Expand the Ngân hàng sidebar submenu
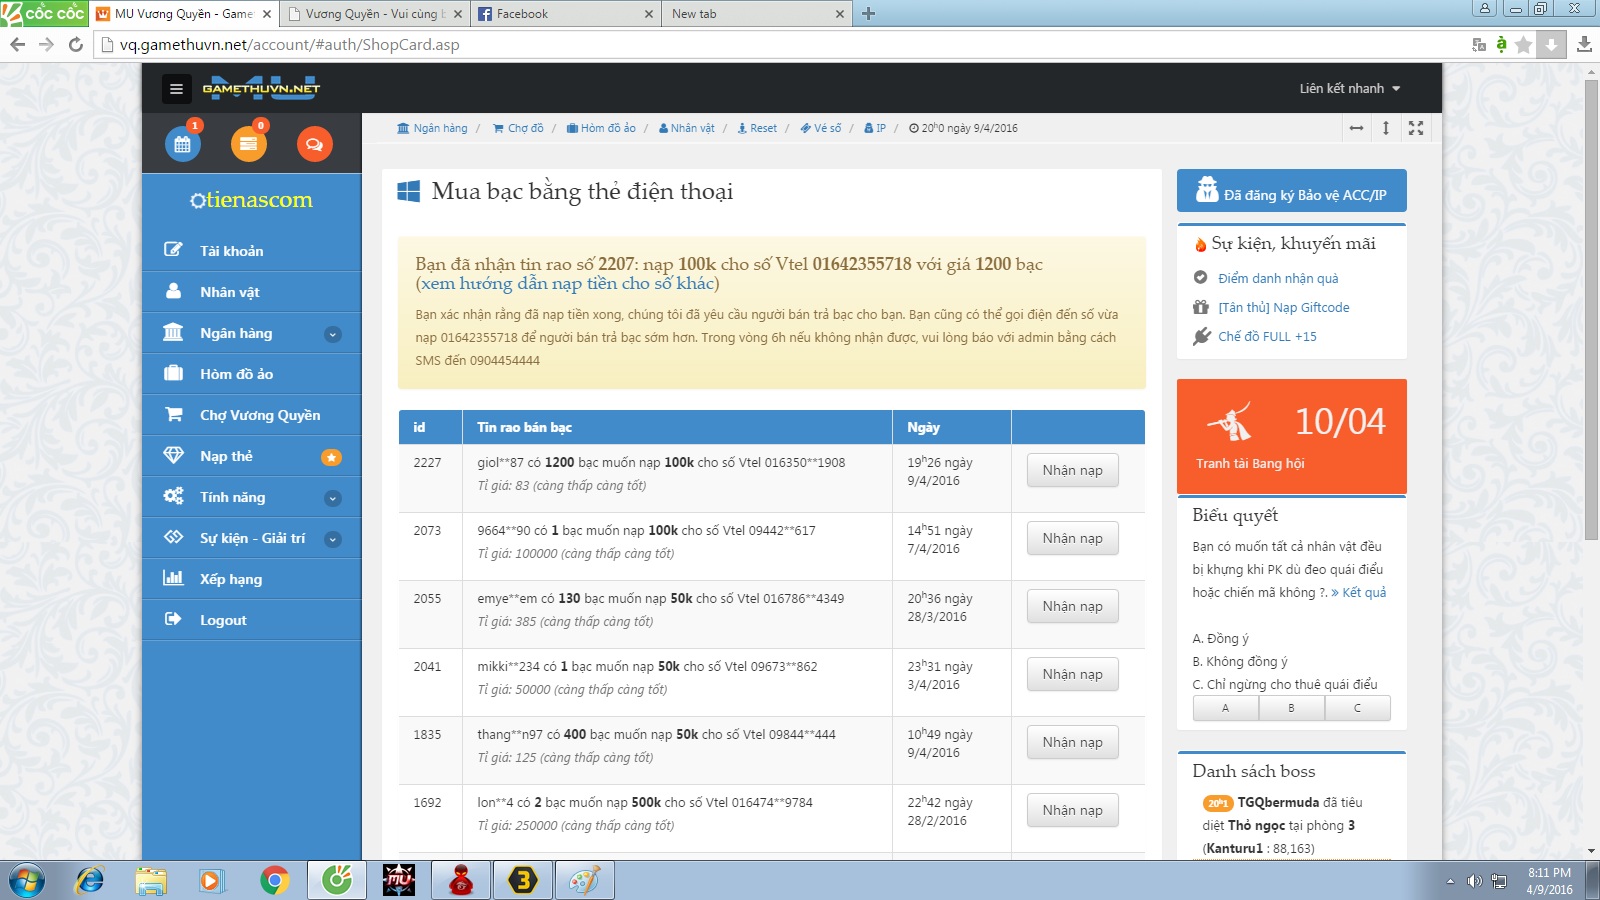The width and height of the screenshot is (1600, 900). click(x=333, y=334)
